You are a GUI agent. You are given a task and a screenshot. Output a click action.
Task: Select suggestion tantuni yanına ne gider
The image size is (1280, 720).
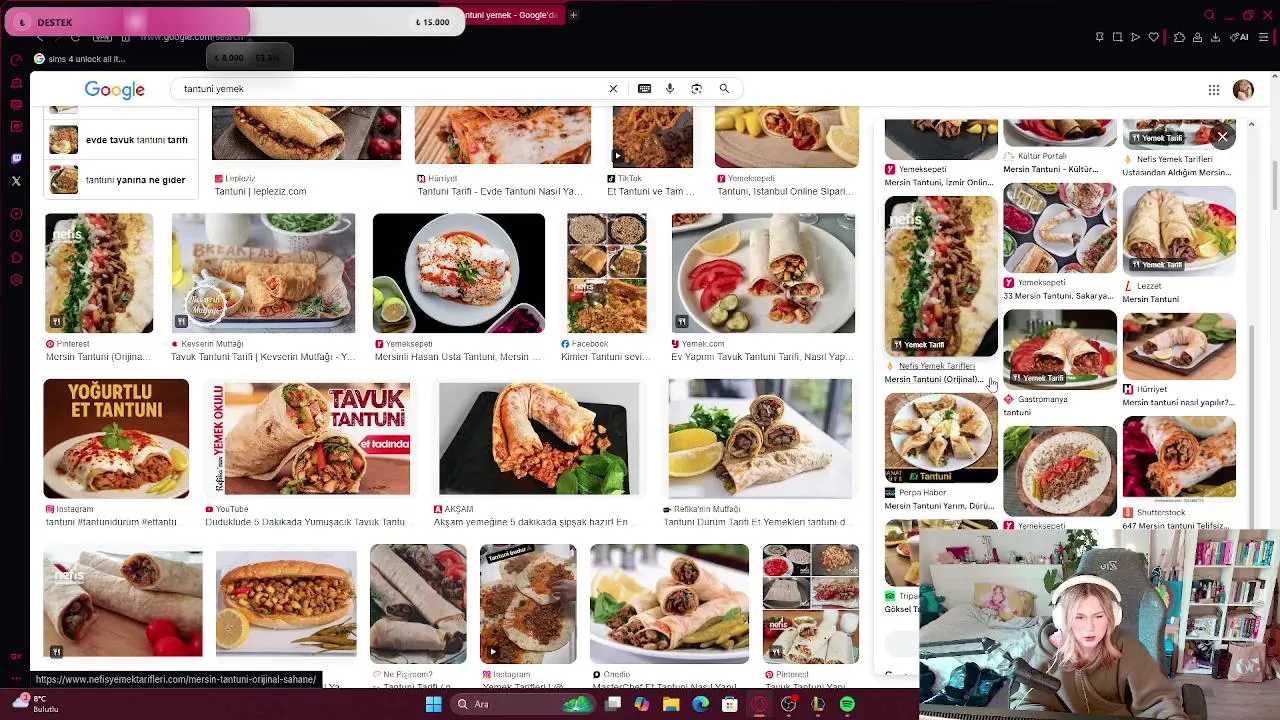pyautogui.click(x=121, y=180)
